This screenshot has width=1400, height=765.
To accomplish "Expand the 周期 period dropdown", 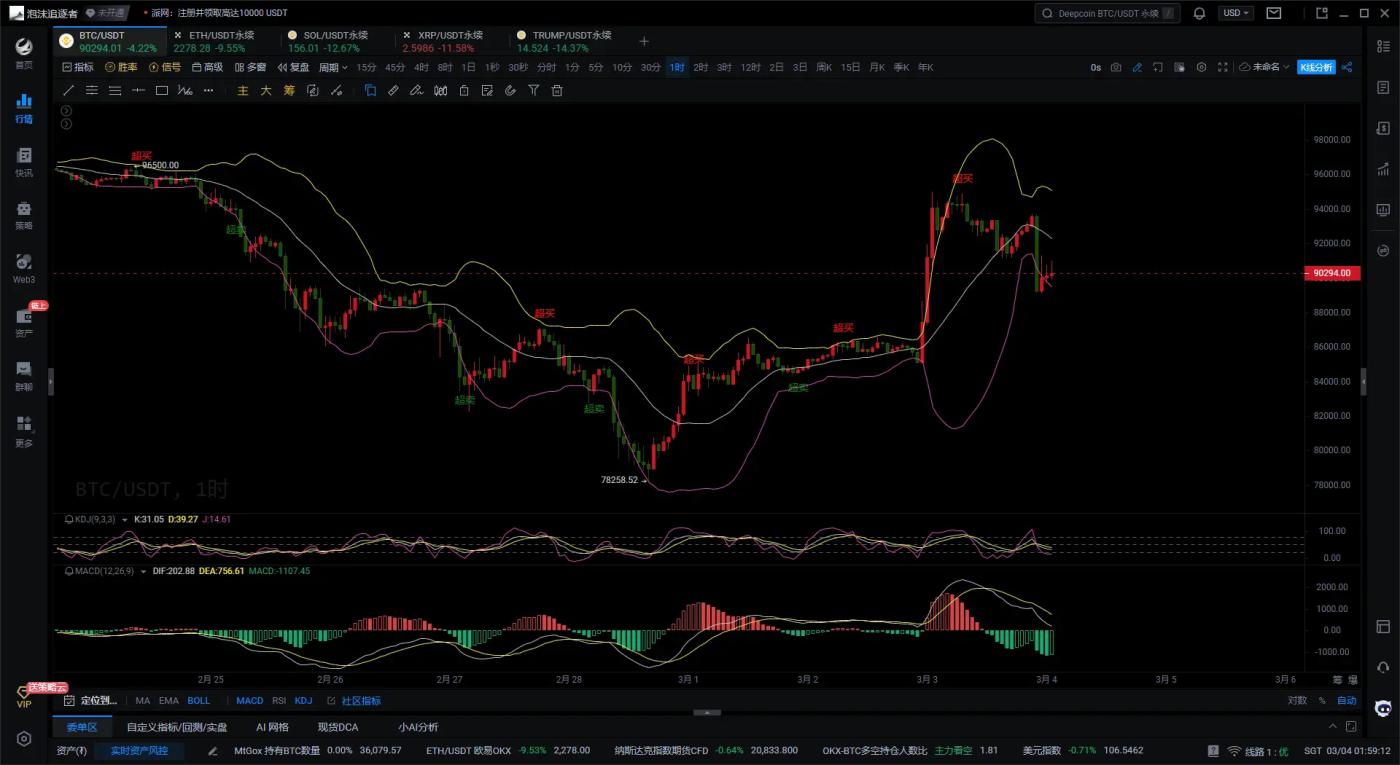I will click(333, 67).
